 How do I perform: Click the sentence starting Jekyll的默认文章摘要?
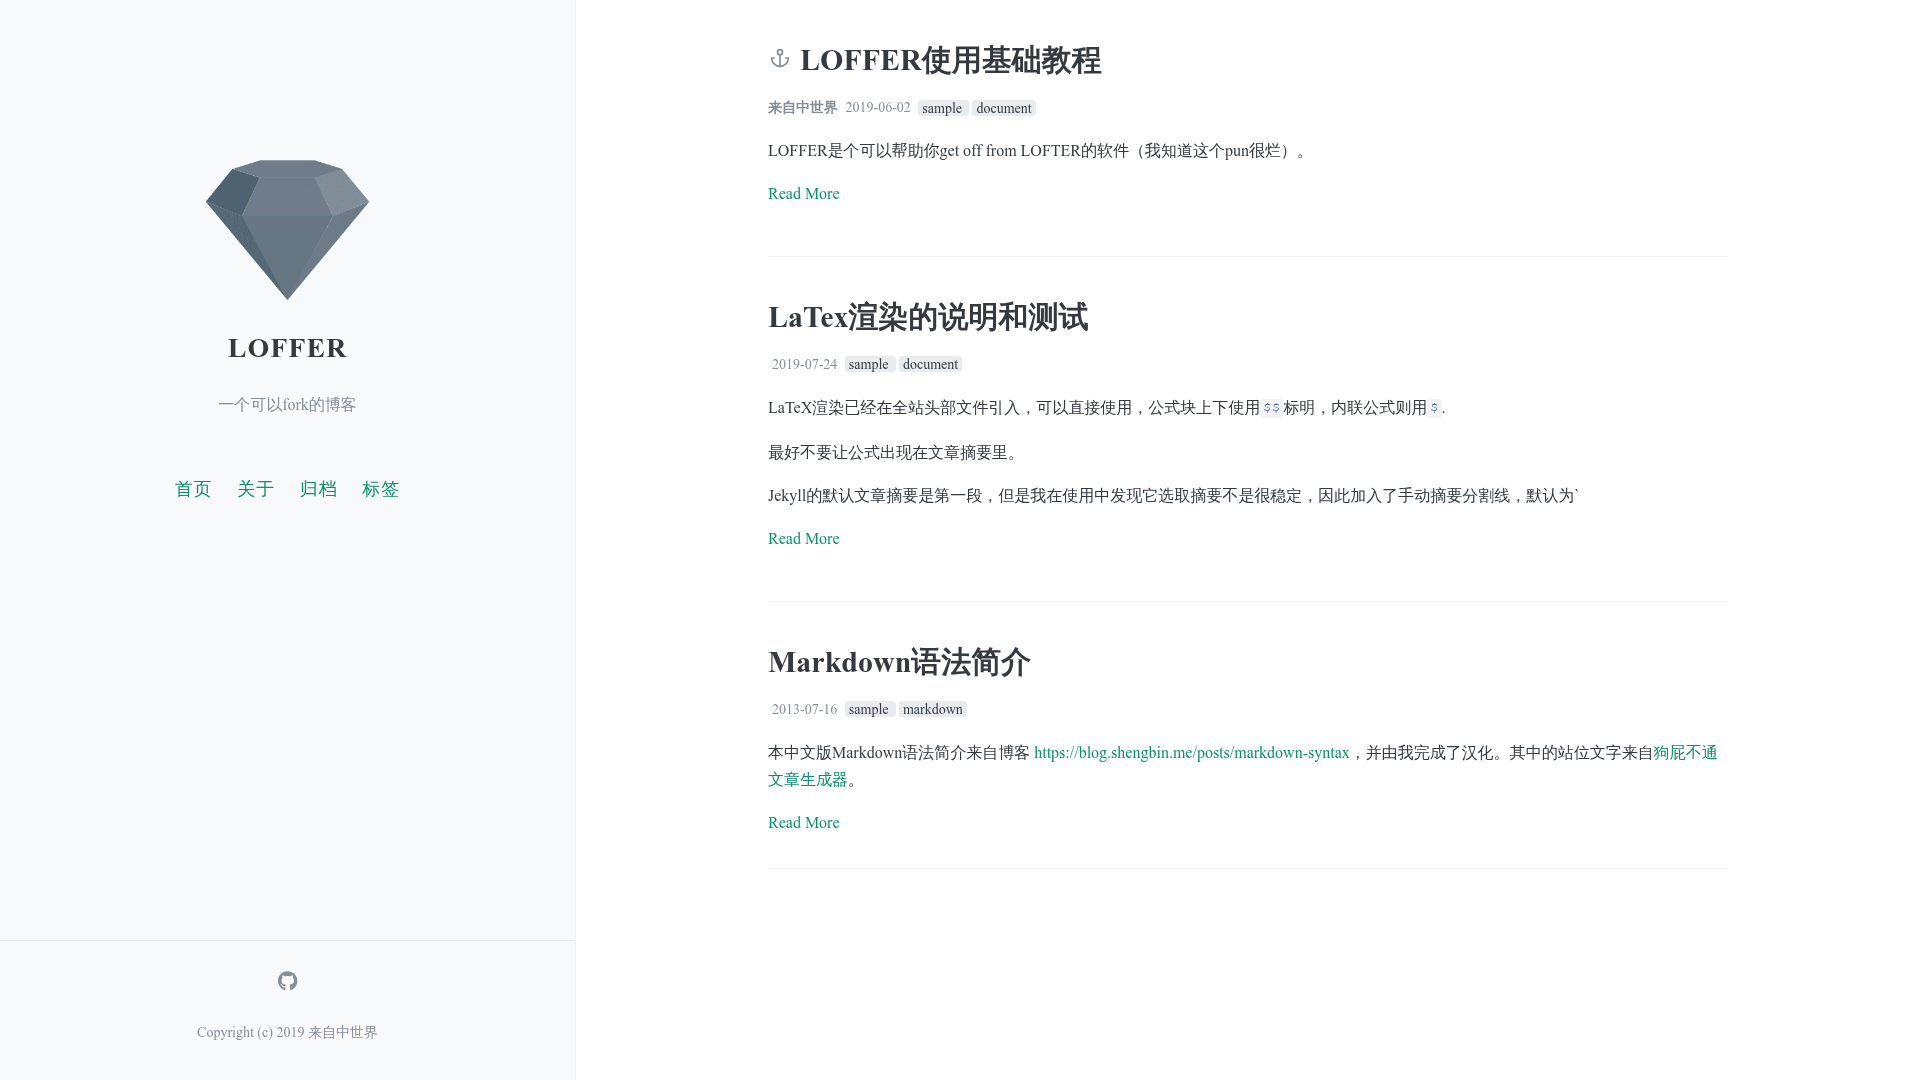pyautogui.click(x=1174, y=496)
